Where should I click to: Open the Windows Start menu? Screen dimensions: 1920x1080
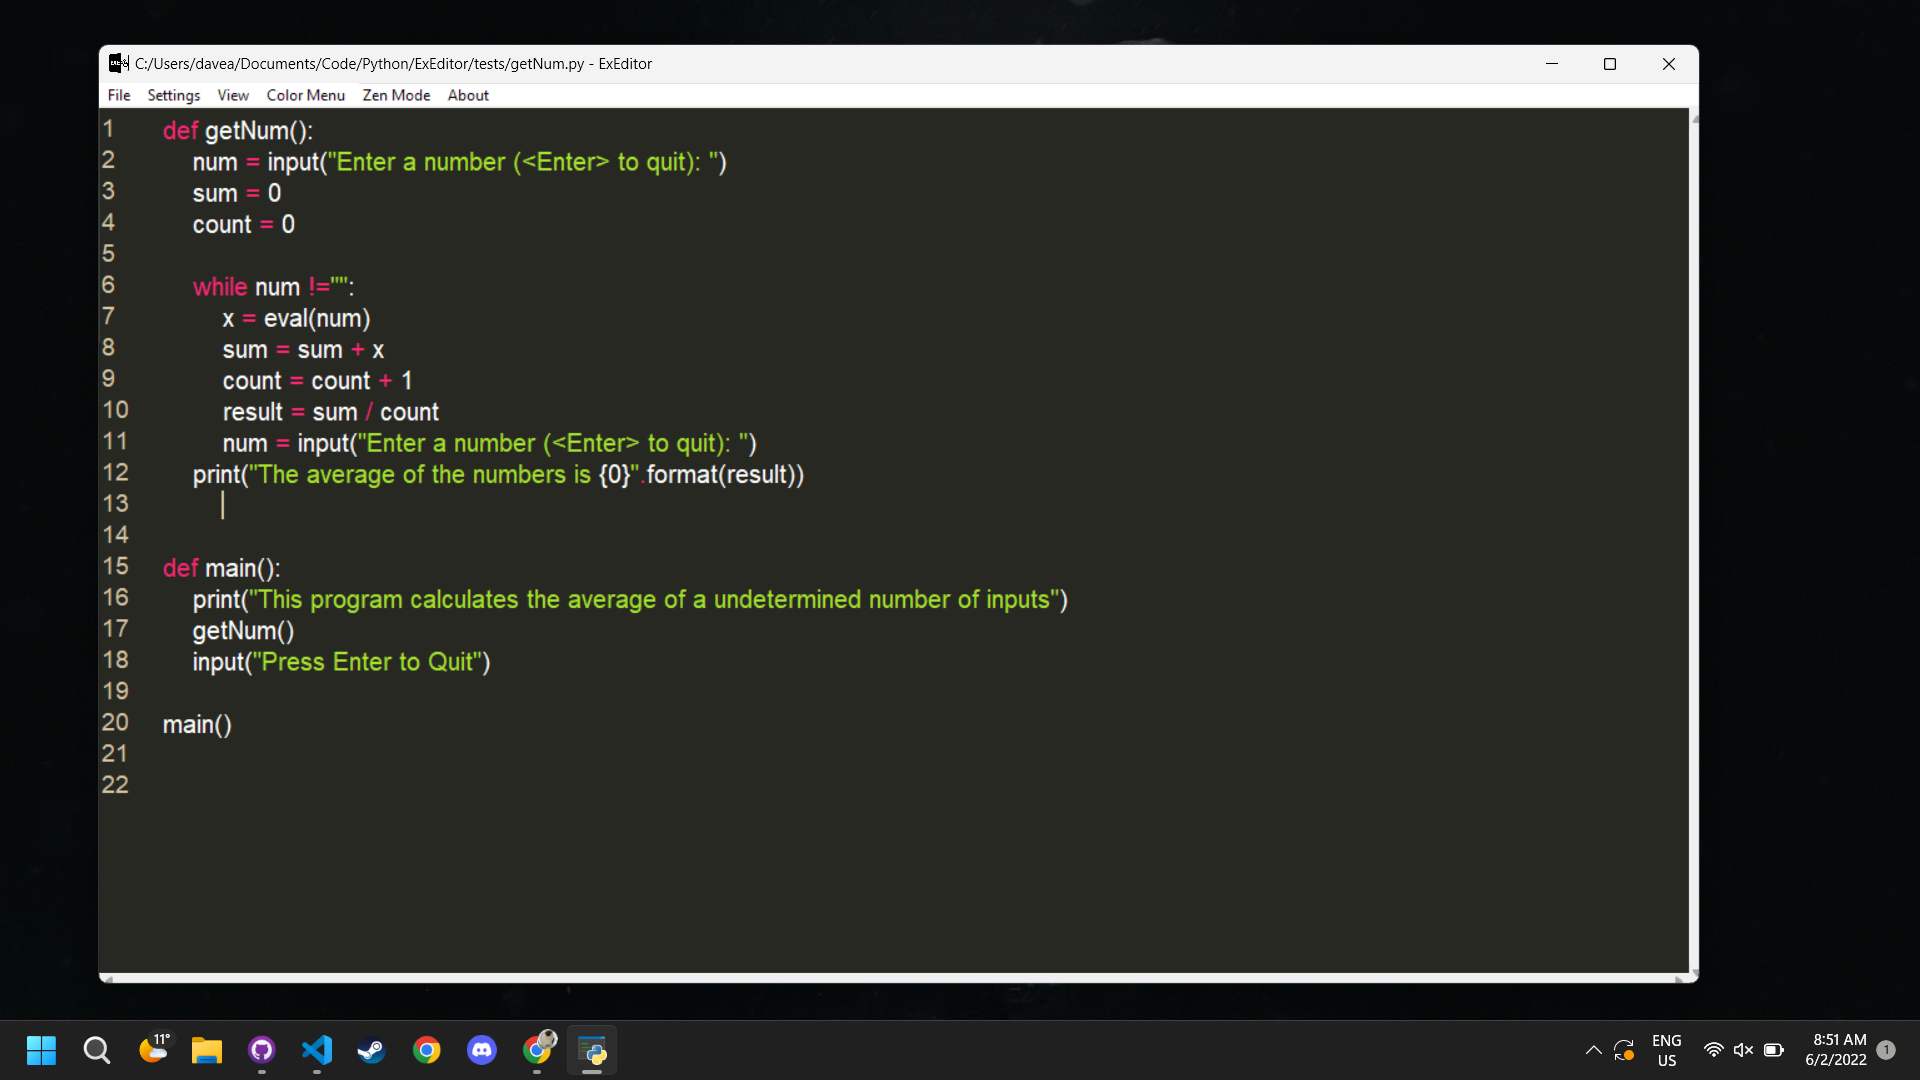point(41,1050)
